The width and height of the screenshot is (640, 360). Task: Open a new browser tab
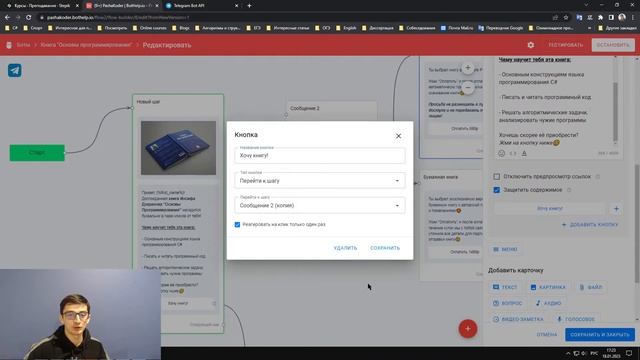click(x=249, y=6)
